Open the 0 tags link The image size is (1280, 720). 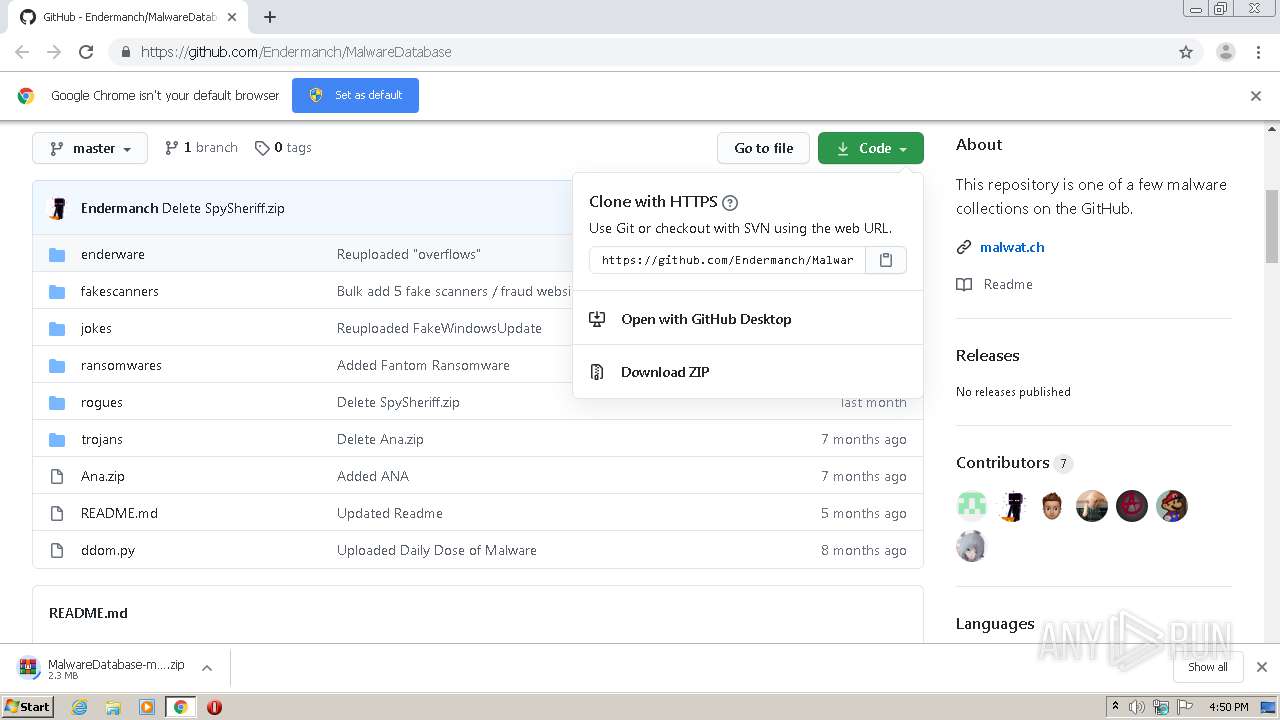coord(283,148)
